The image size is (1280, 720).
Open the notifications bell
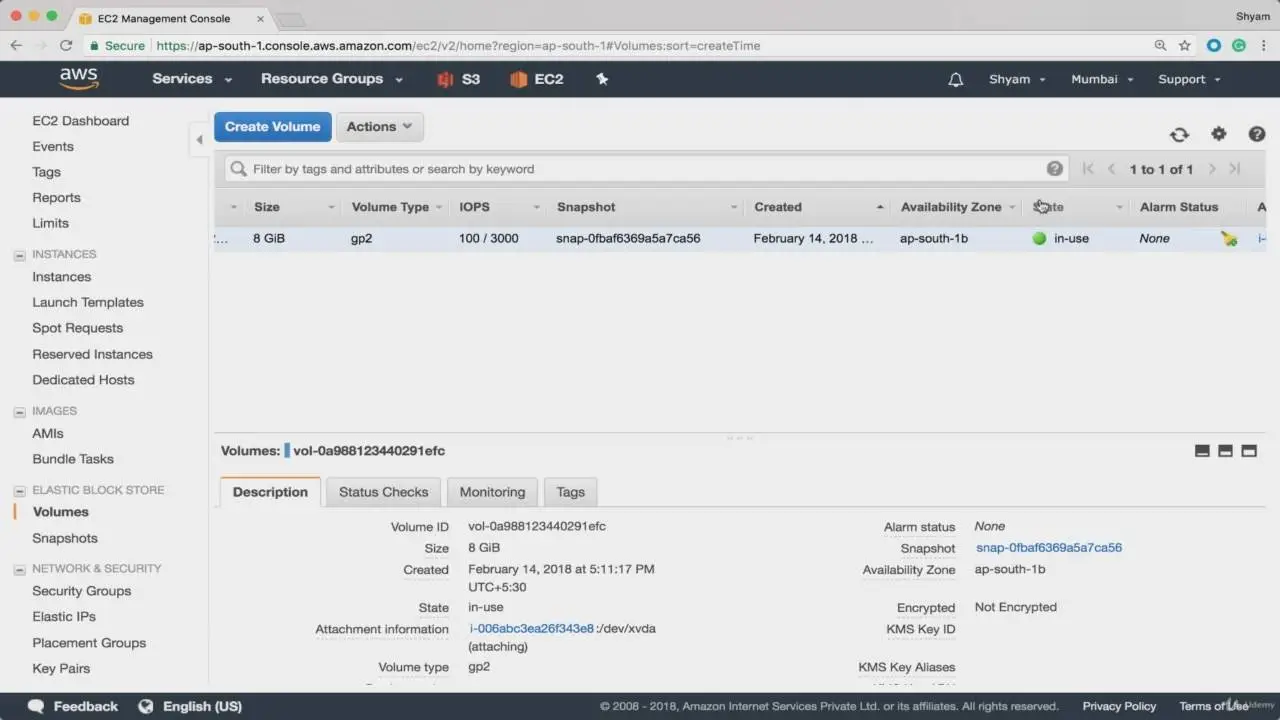tap(955, 80)
